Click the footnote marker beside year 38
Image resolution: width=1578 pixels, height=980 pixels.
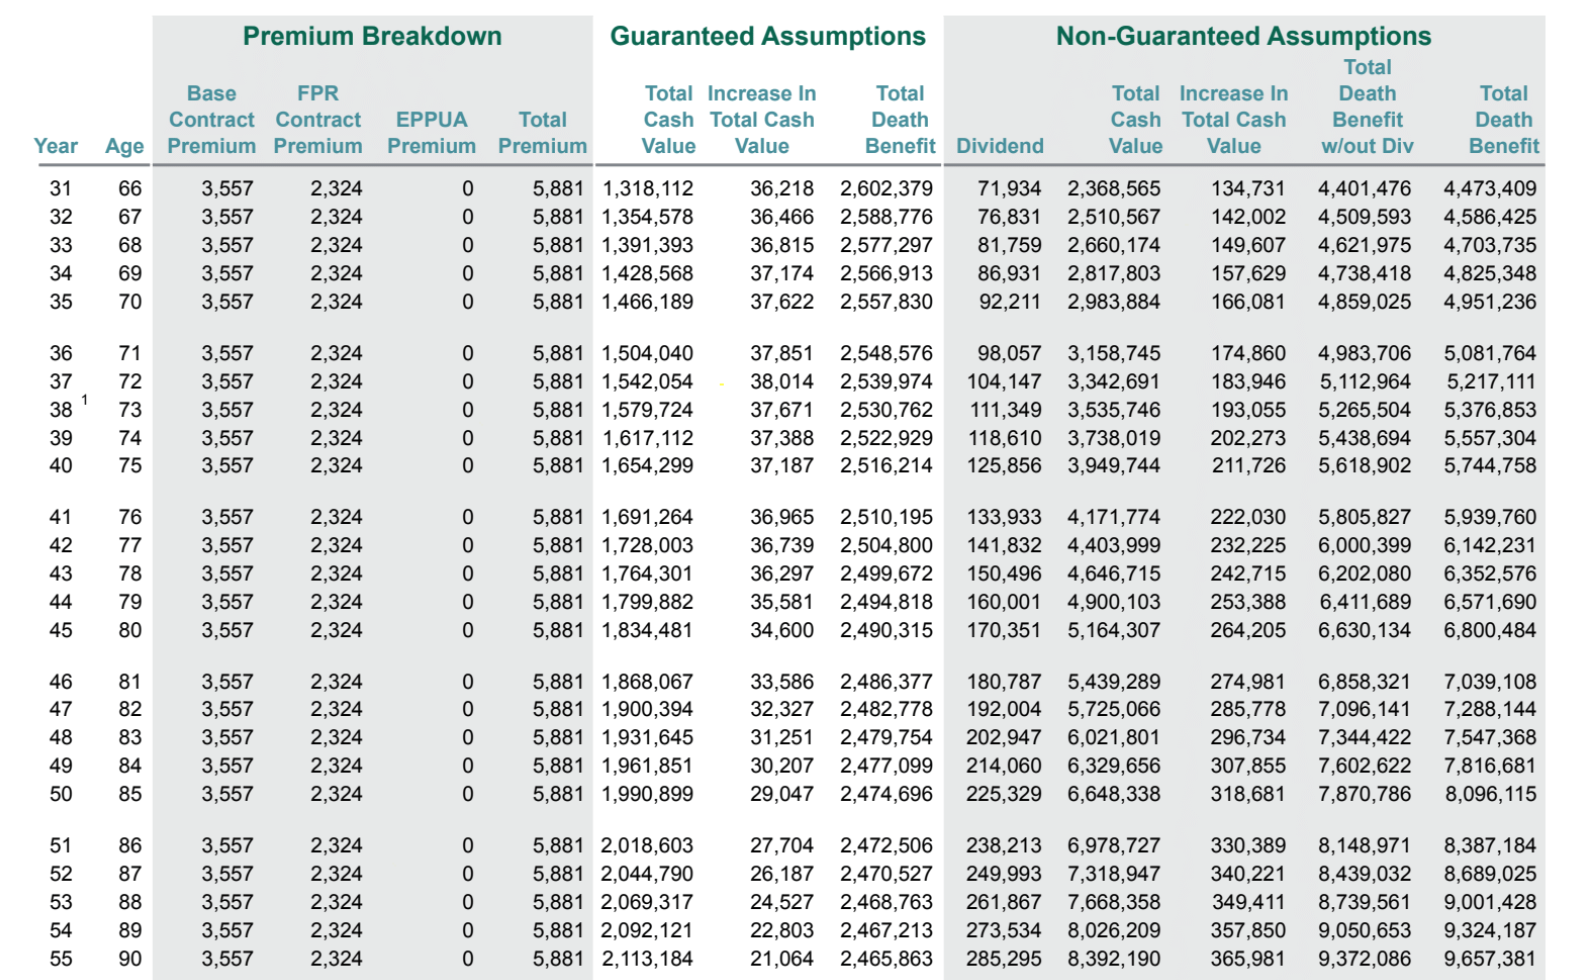click(x=85, y=400)
